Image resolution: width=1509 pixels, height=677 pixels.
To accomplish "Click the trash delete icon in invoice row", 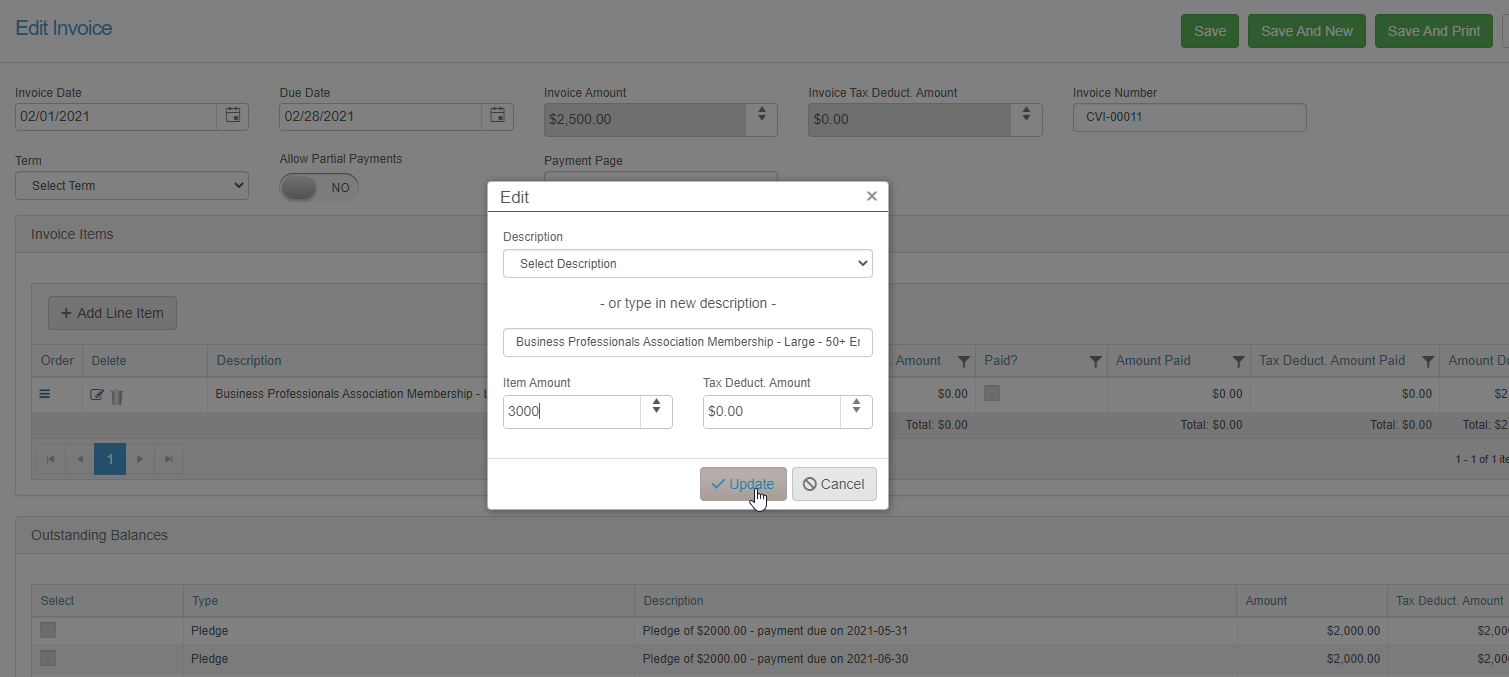I will tap(117, 396).
